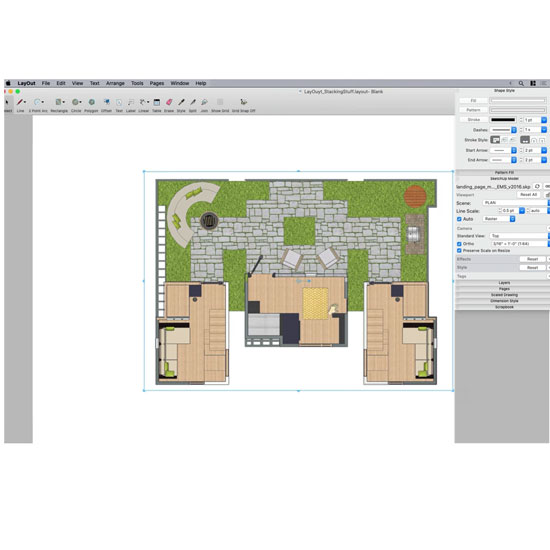Screen dimensions: 550x550
Task: Select the Text tool
Action: coord(119,102)
